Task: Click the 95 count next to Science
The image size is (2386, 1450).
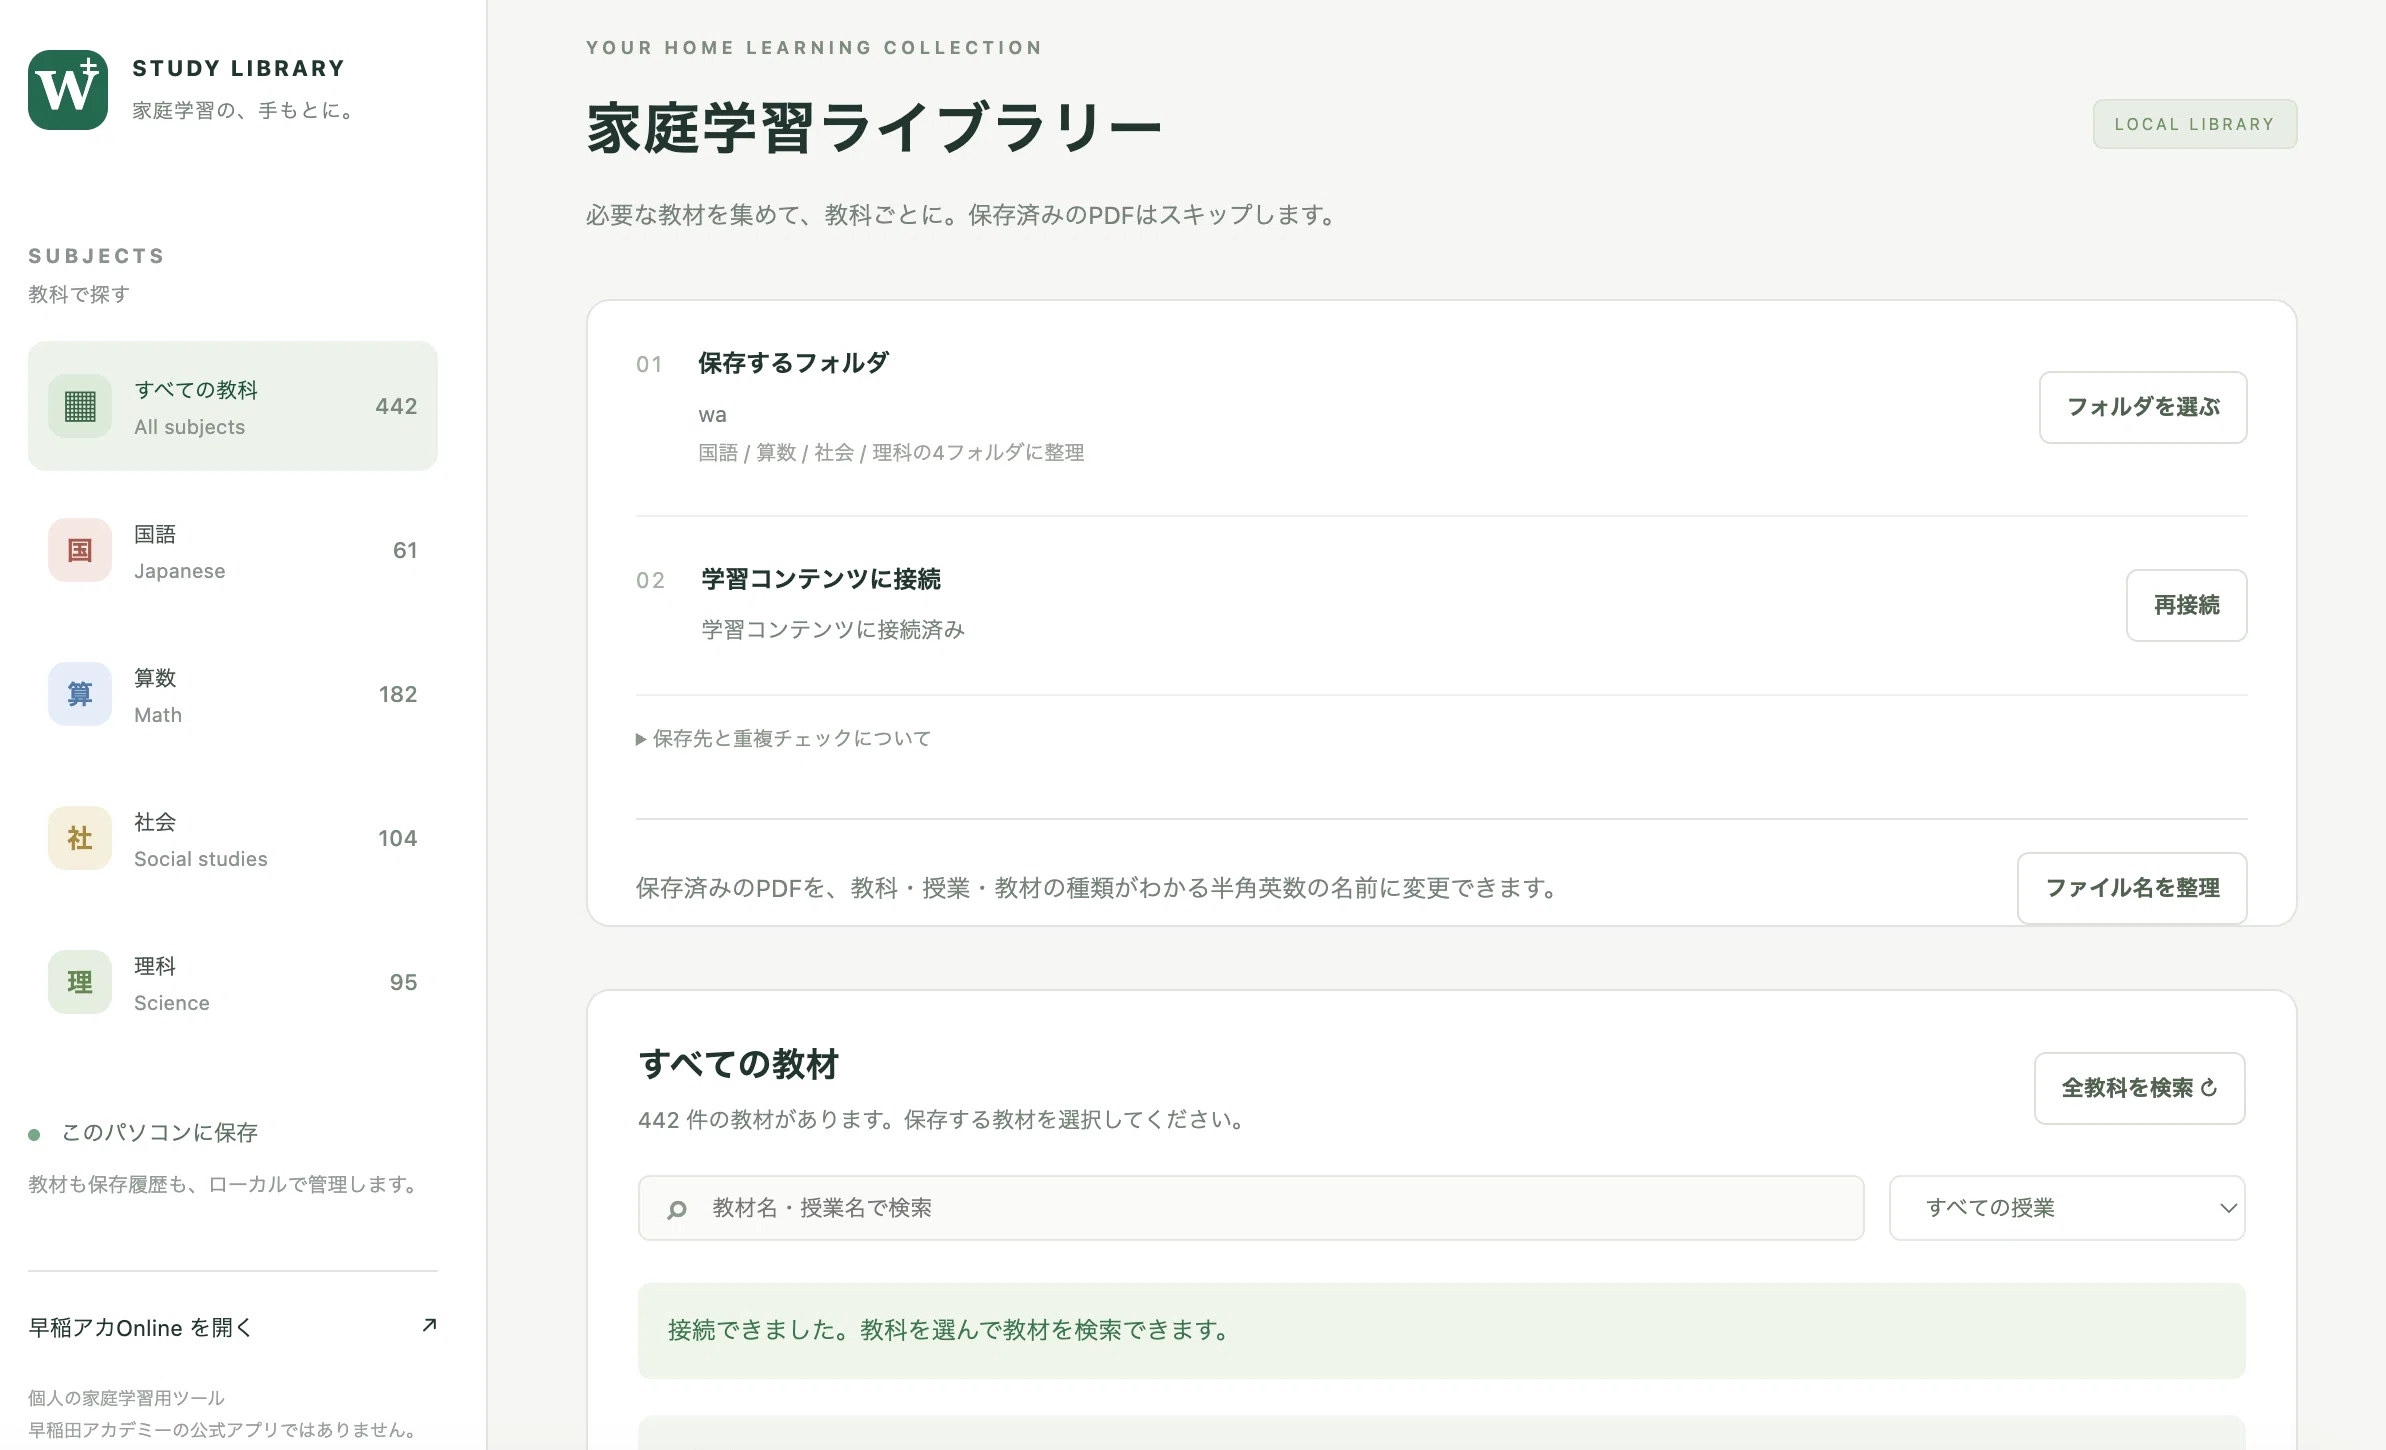Action: (x=404, y=982)
